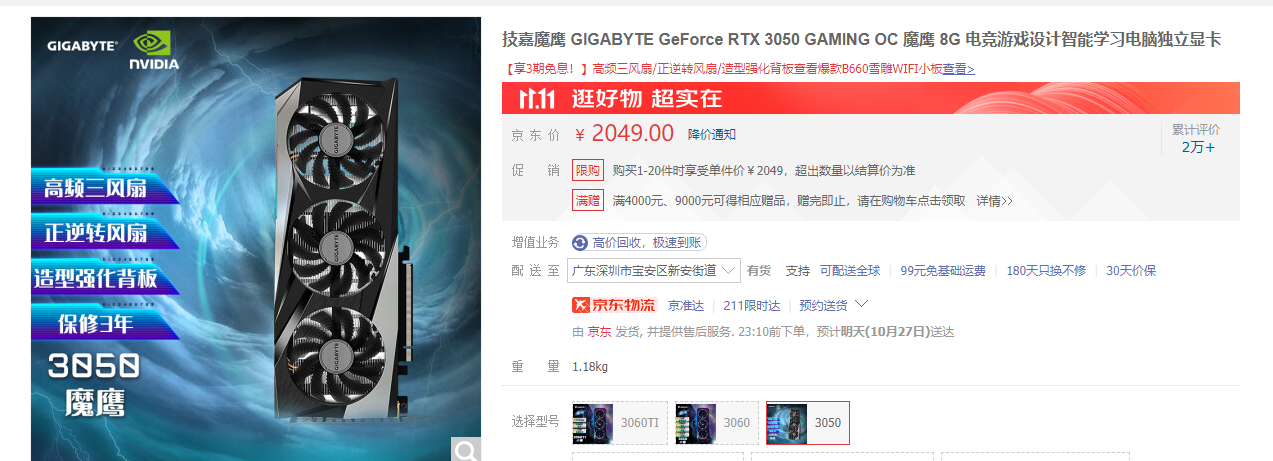Click the 满赠 gift promotion tag
Screen dimensions: 1273x461
pos(587,200)
